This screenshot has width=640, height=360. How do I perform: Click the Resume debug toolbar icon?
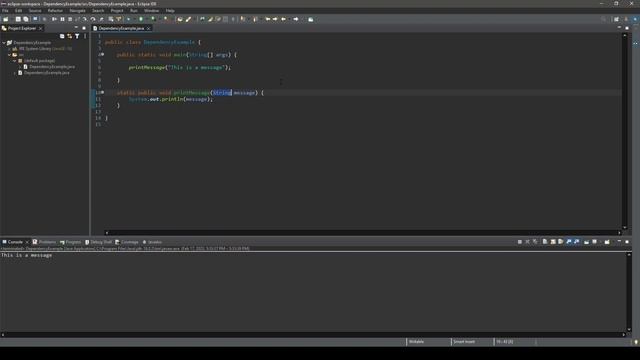pyautogui.click(x=54, y=19)
